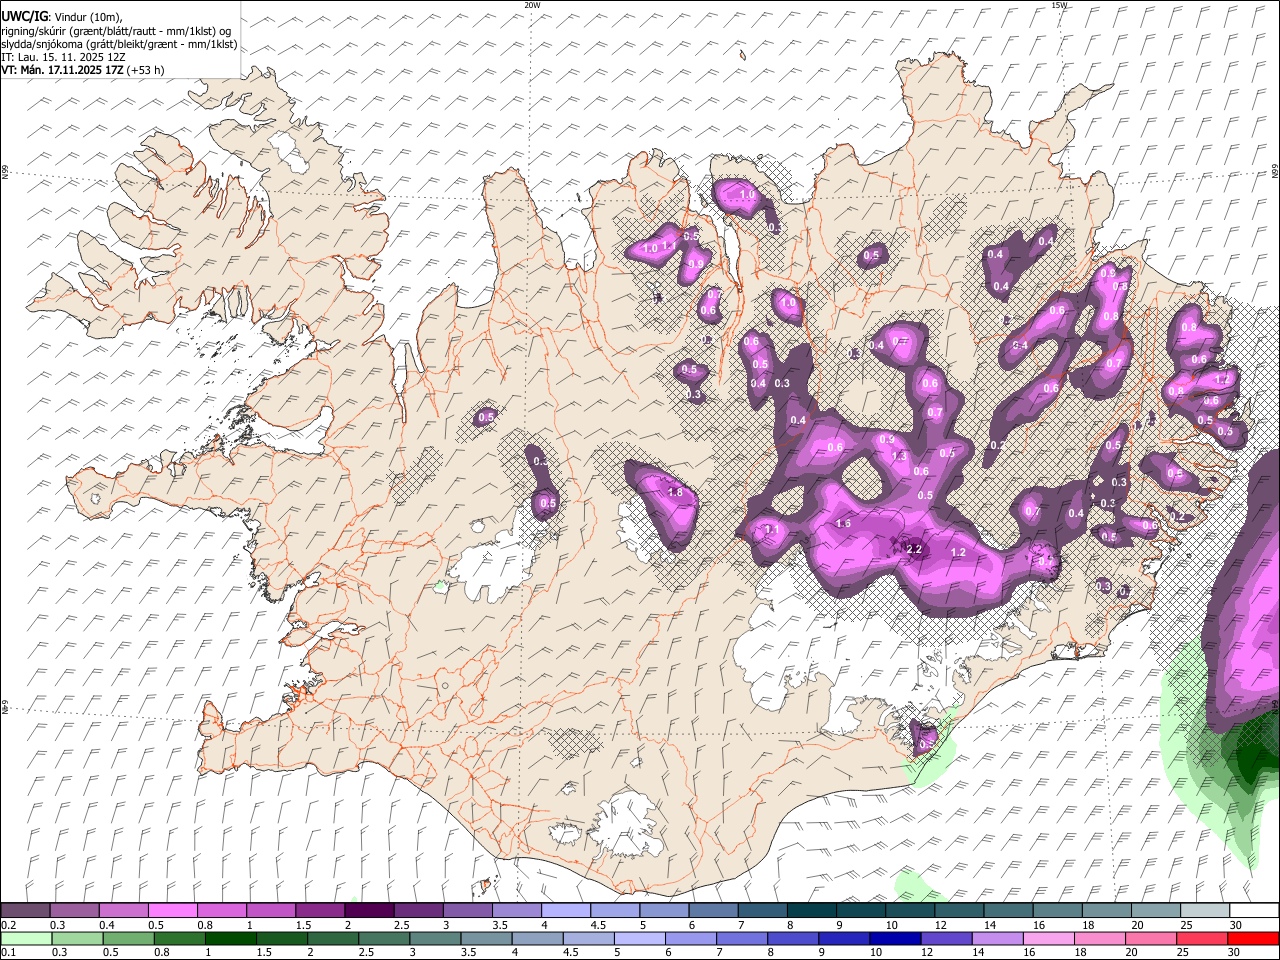Click the "IT: Lau. 15. 11. 2025 12Z" line

64,57
